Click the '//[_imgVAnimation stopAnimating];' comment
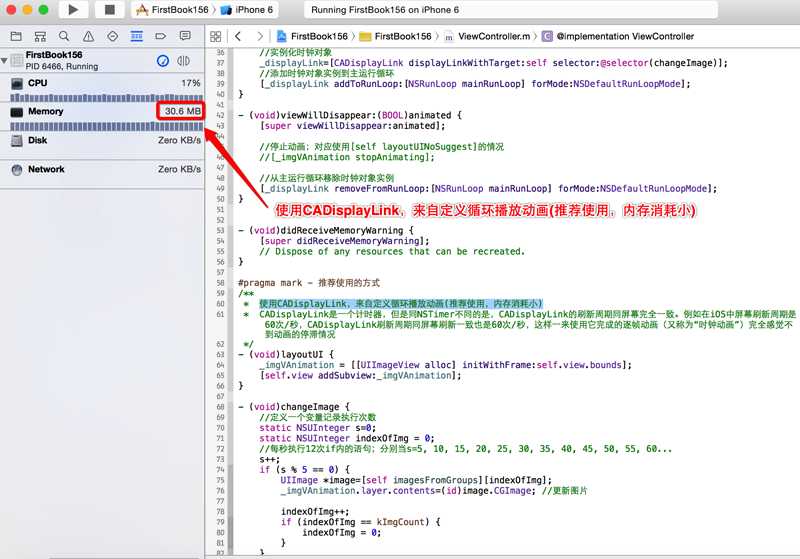Image resolution: width=800 pixels, height=559 pixels. pos(347,157)
